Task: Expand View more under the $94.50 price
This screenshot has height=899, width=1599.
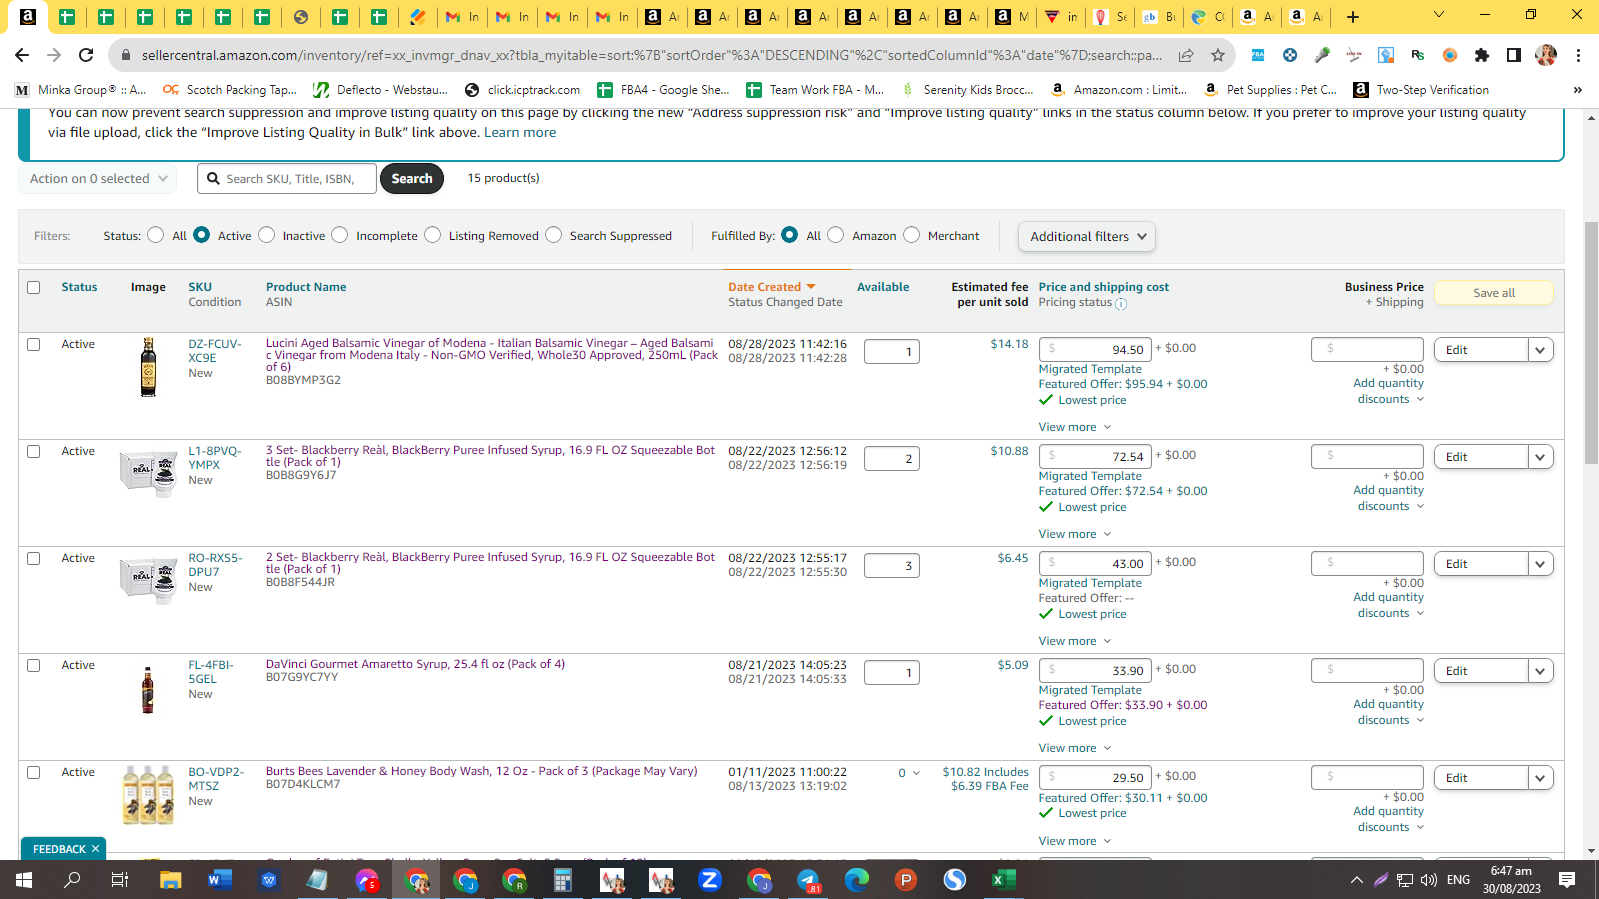Action: [1075, 427]
